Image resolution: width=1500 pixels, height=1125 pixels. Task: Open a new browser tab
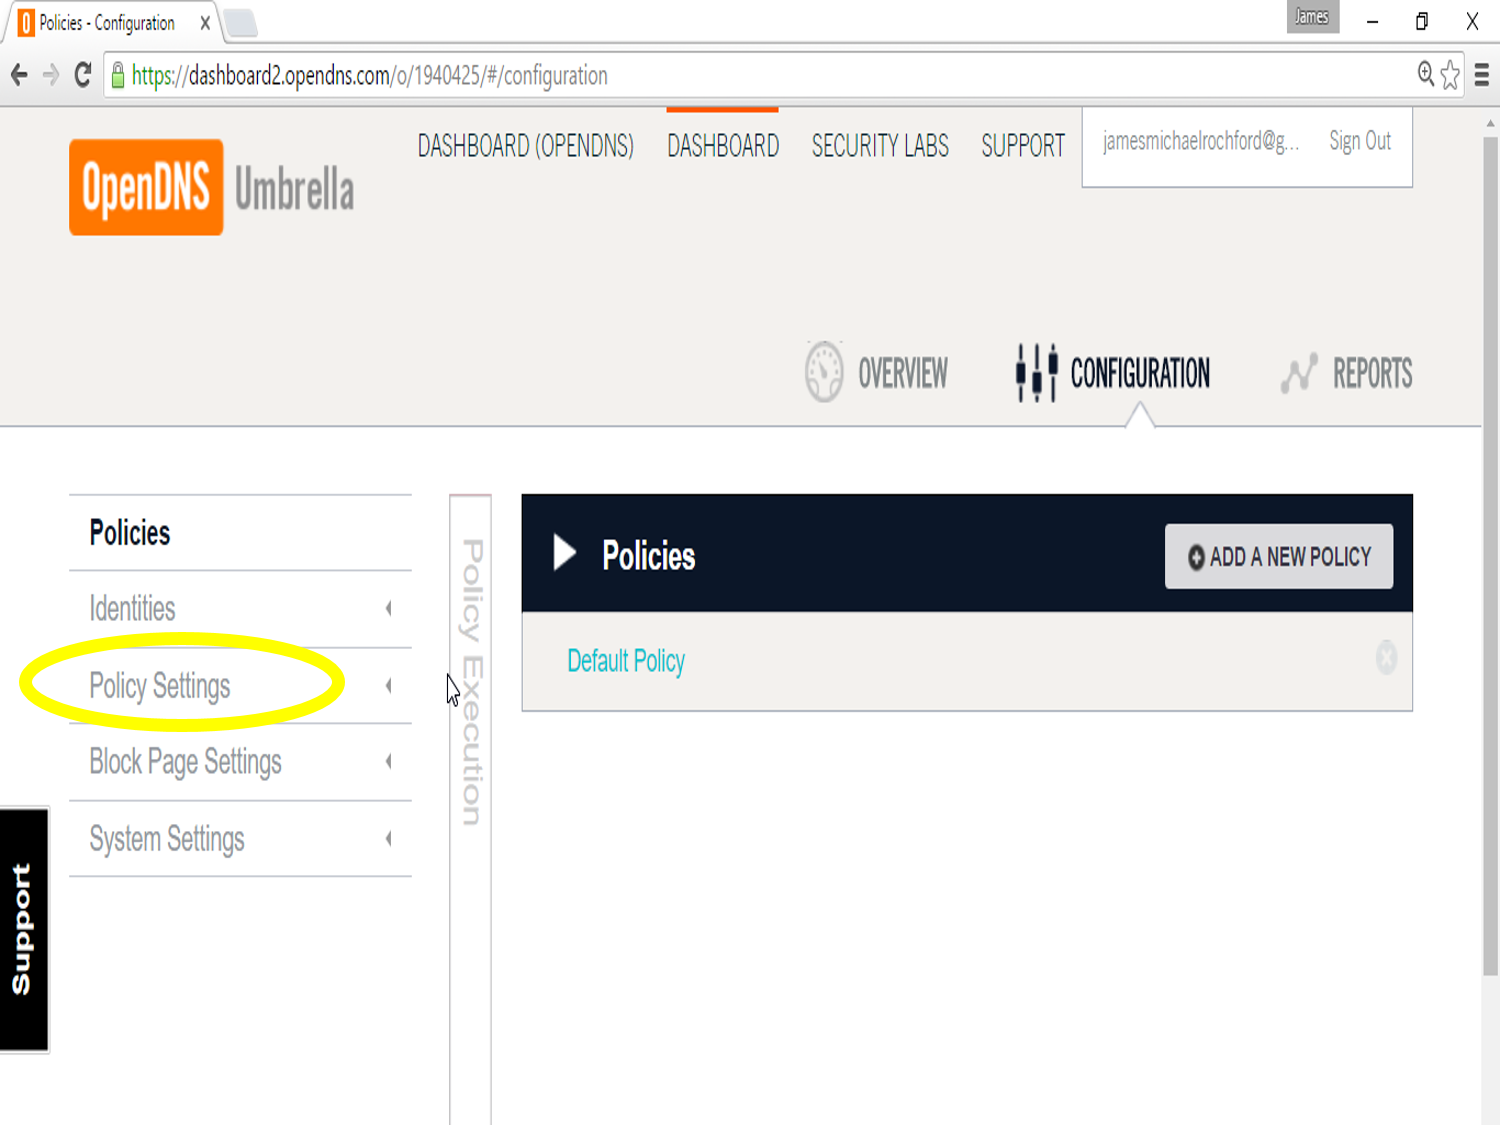click(241, 23)
